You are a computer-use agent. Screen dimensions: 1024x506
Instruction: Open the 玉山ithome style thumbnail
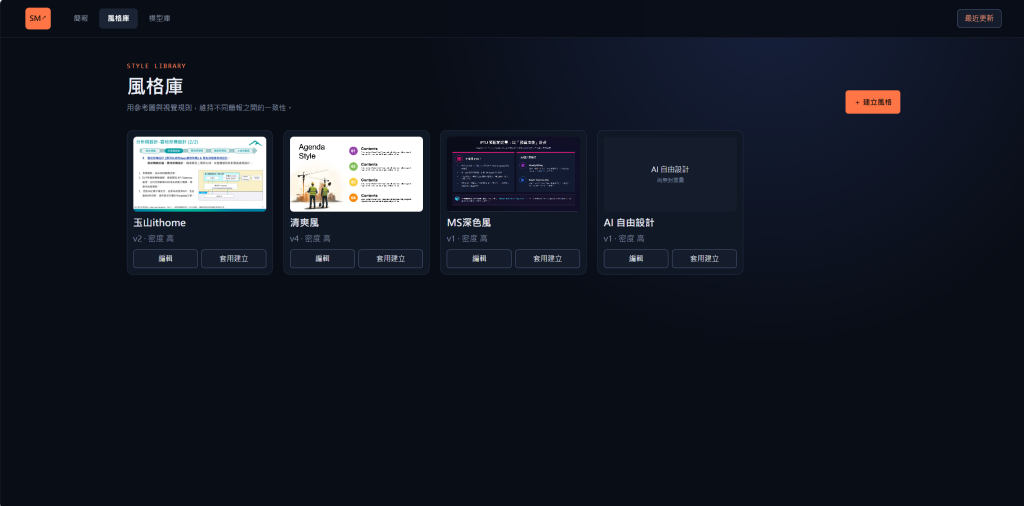pyautogui.click(x=200, y=174)
